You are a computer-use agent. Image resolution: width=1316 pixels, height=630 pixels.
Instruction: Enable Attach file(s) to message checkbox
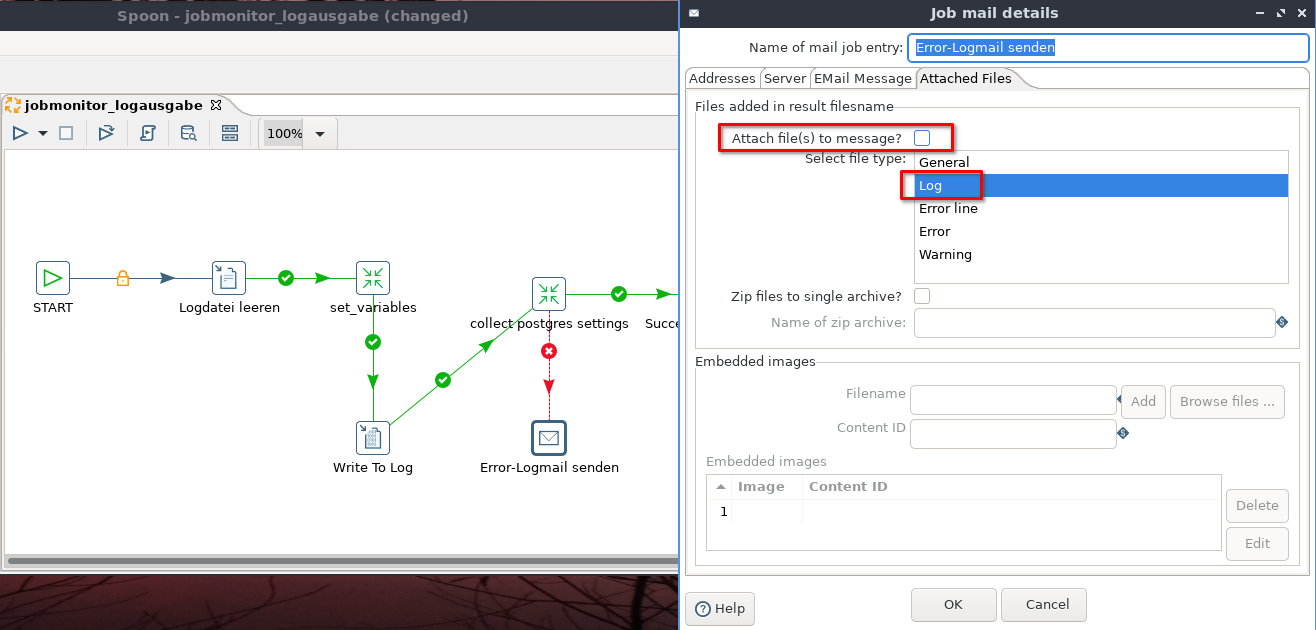click(x=922, y=138)
